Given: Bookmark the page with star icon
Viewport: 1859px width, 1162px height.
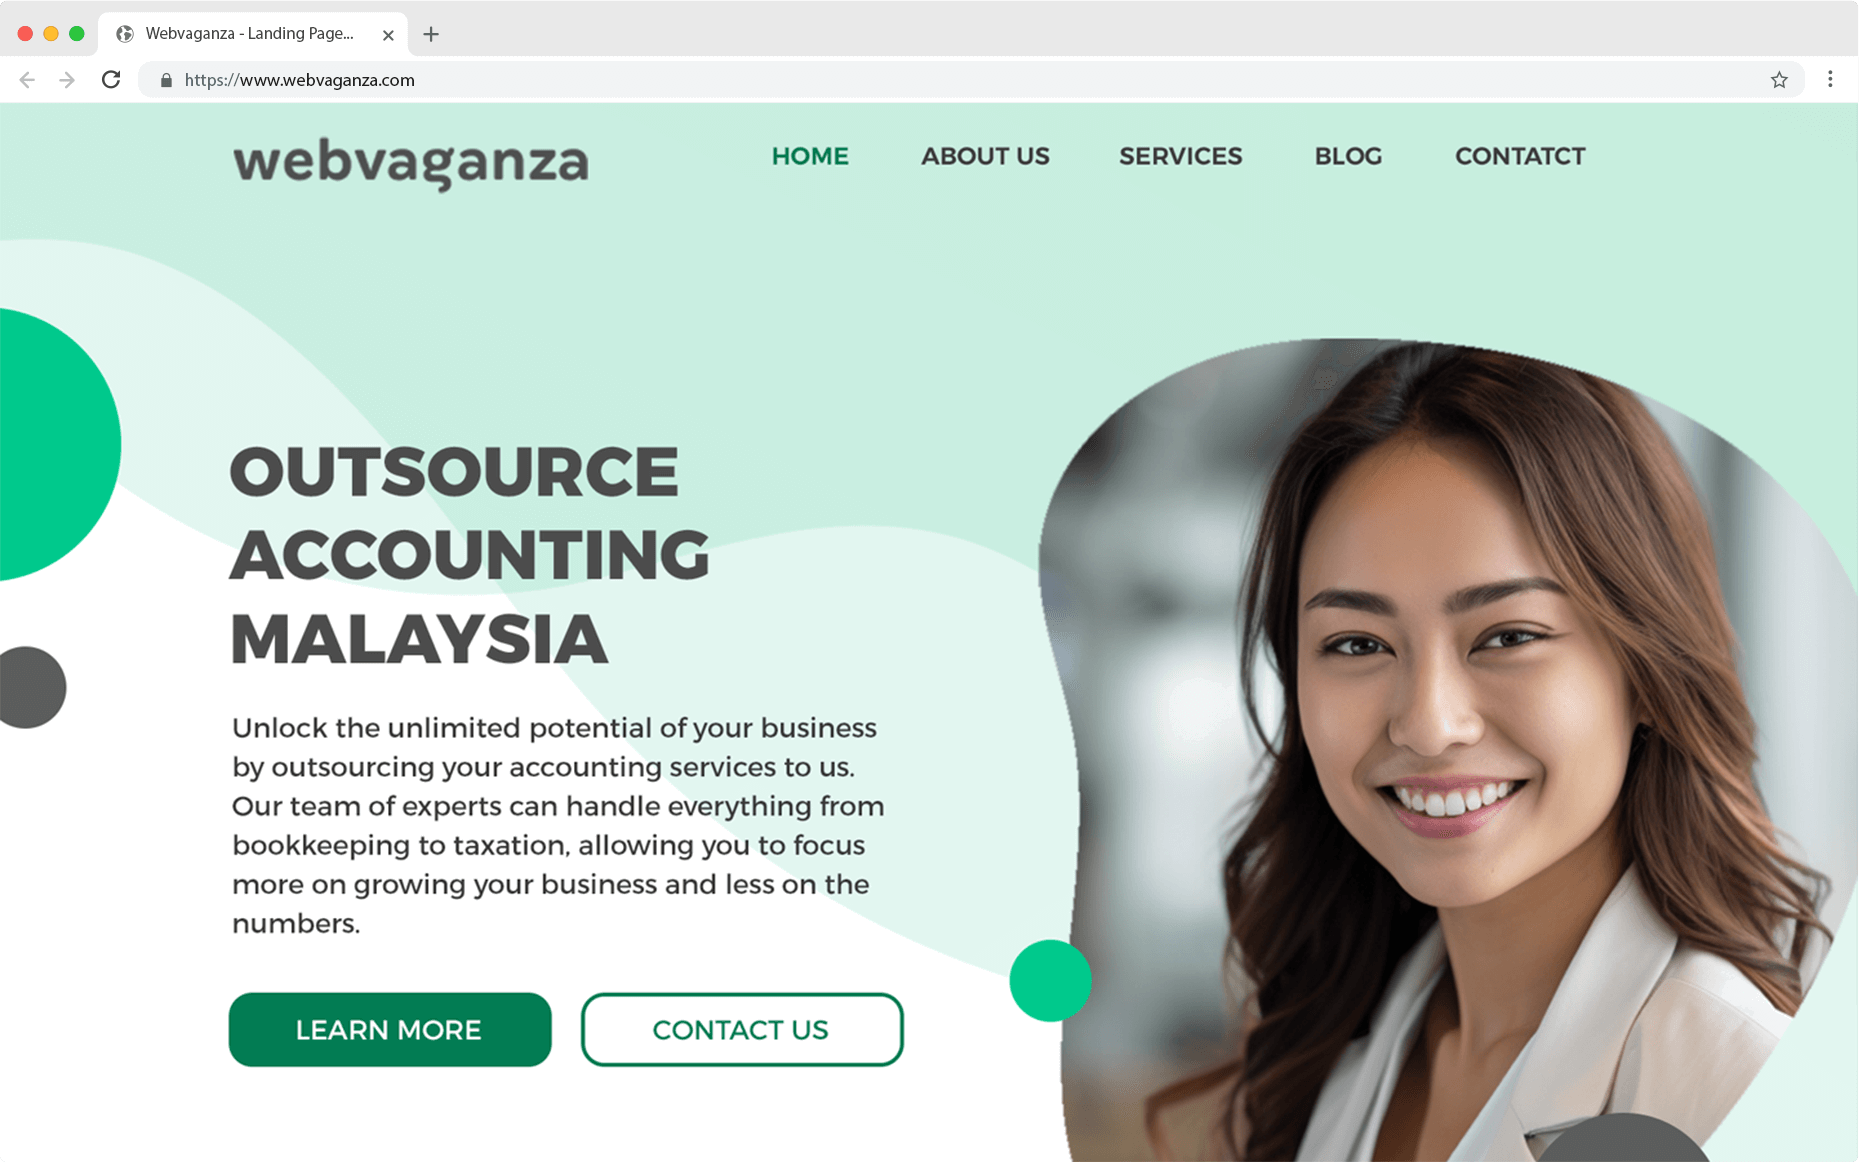Looking at the screenshot, I should point(1779,80).
